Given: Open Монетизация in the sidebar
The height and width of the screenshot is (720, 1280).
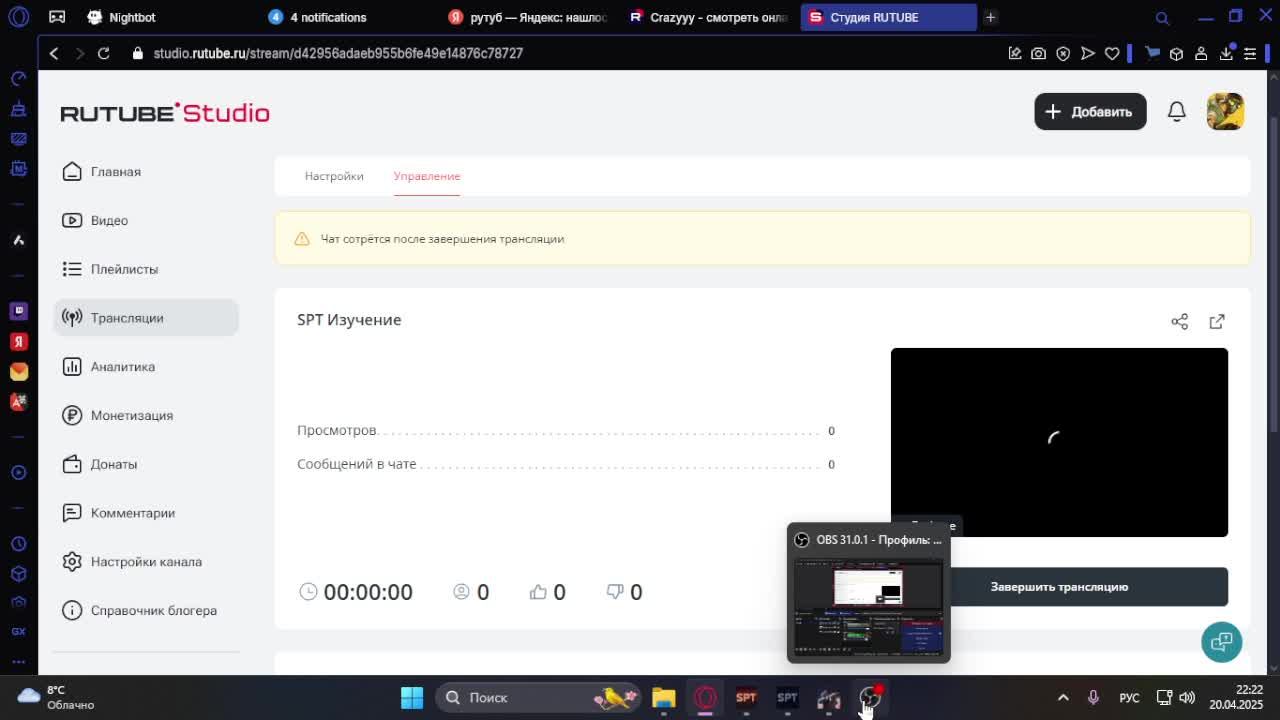Looking at the screenshot, I should (146, 416).
